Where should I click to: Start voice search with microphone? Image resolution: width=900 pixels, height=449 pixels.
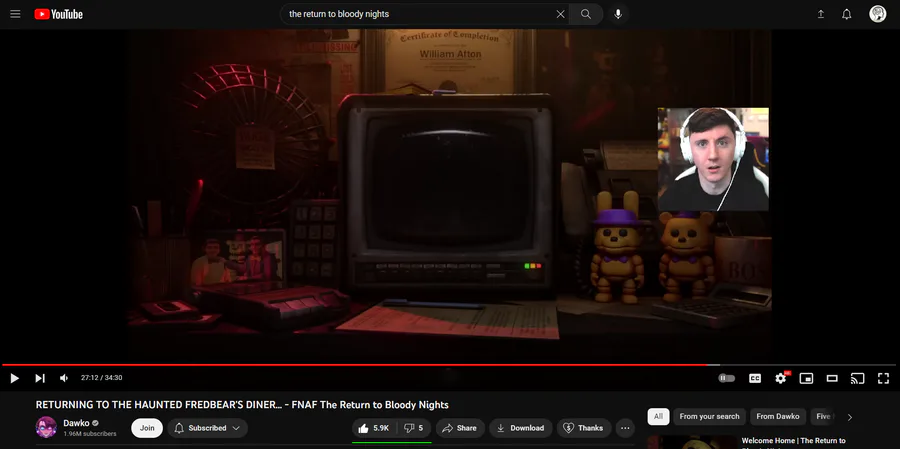[x=618, y=14]
